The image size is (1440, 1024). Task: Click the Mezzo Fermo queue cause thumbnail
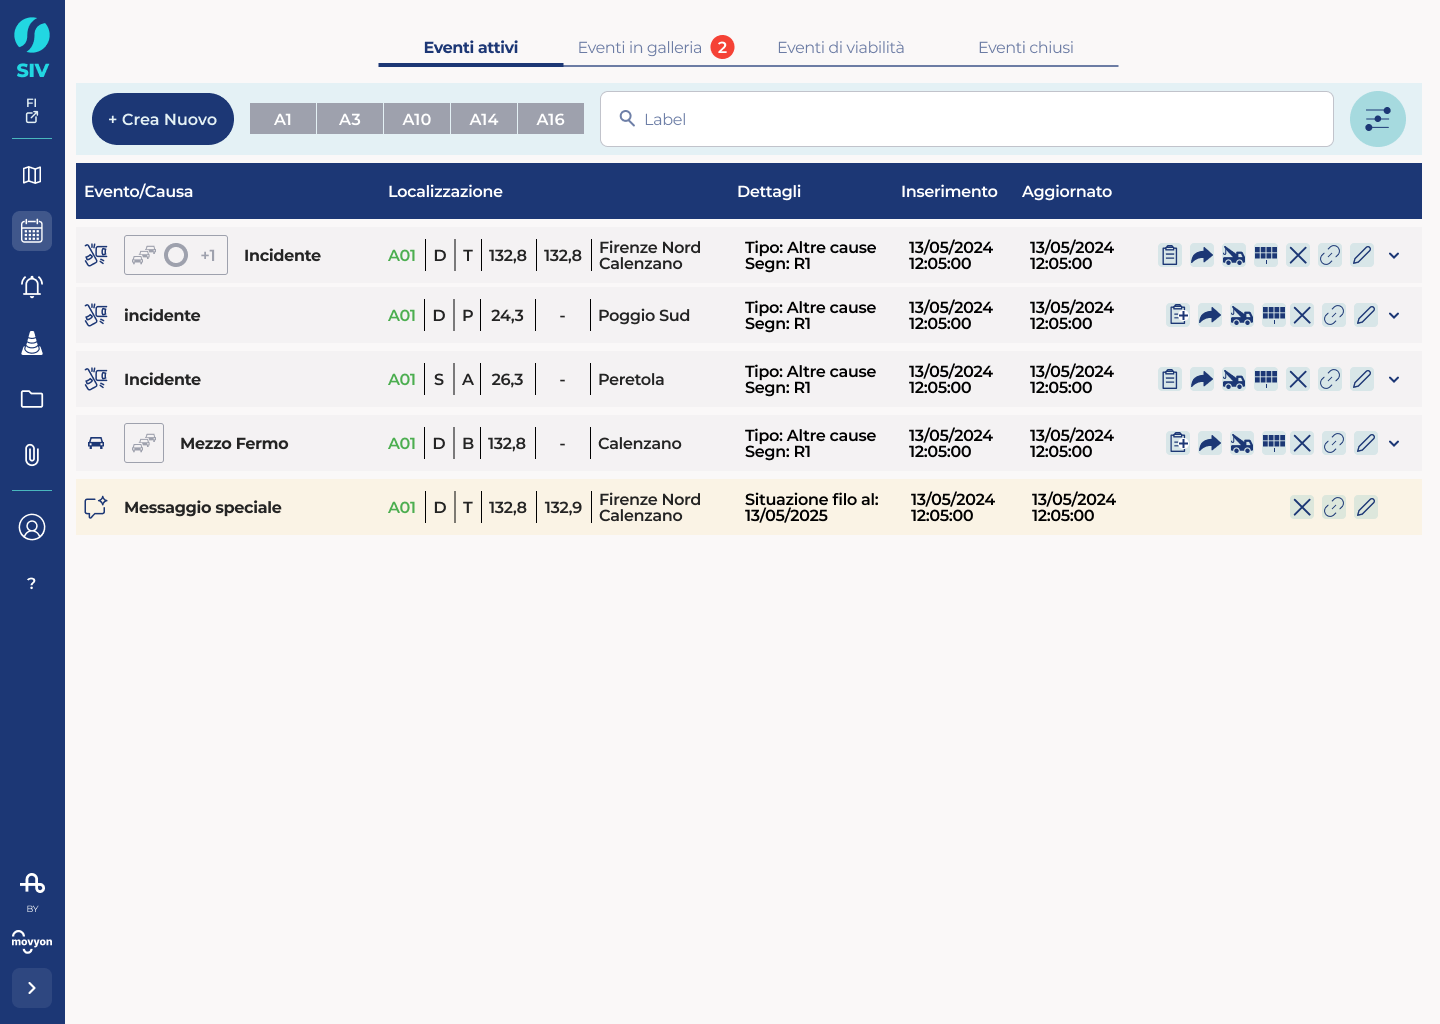pyautogui.click(x=144, y=443)
